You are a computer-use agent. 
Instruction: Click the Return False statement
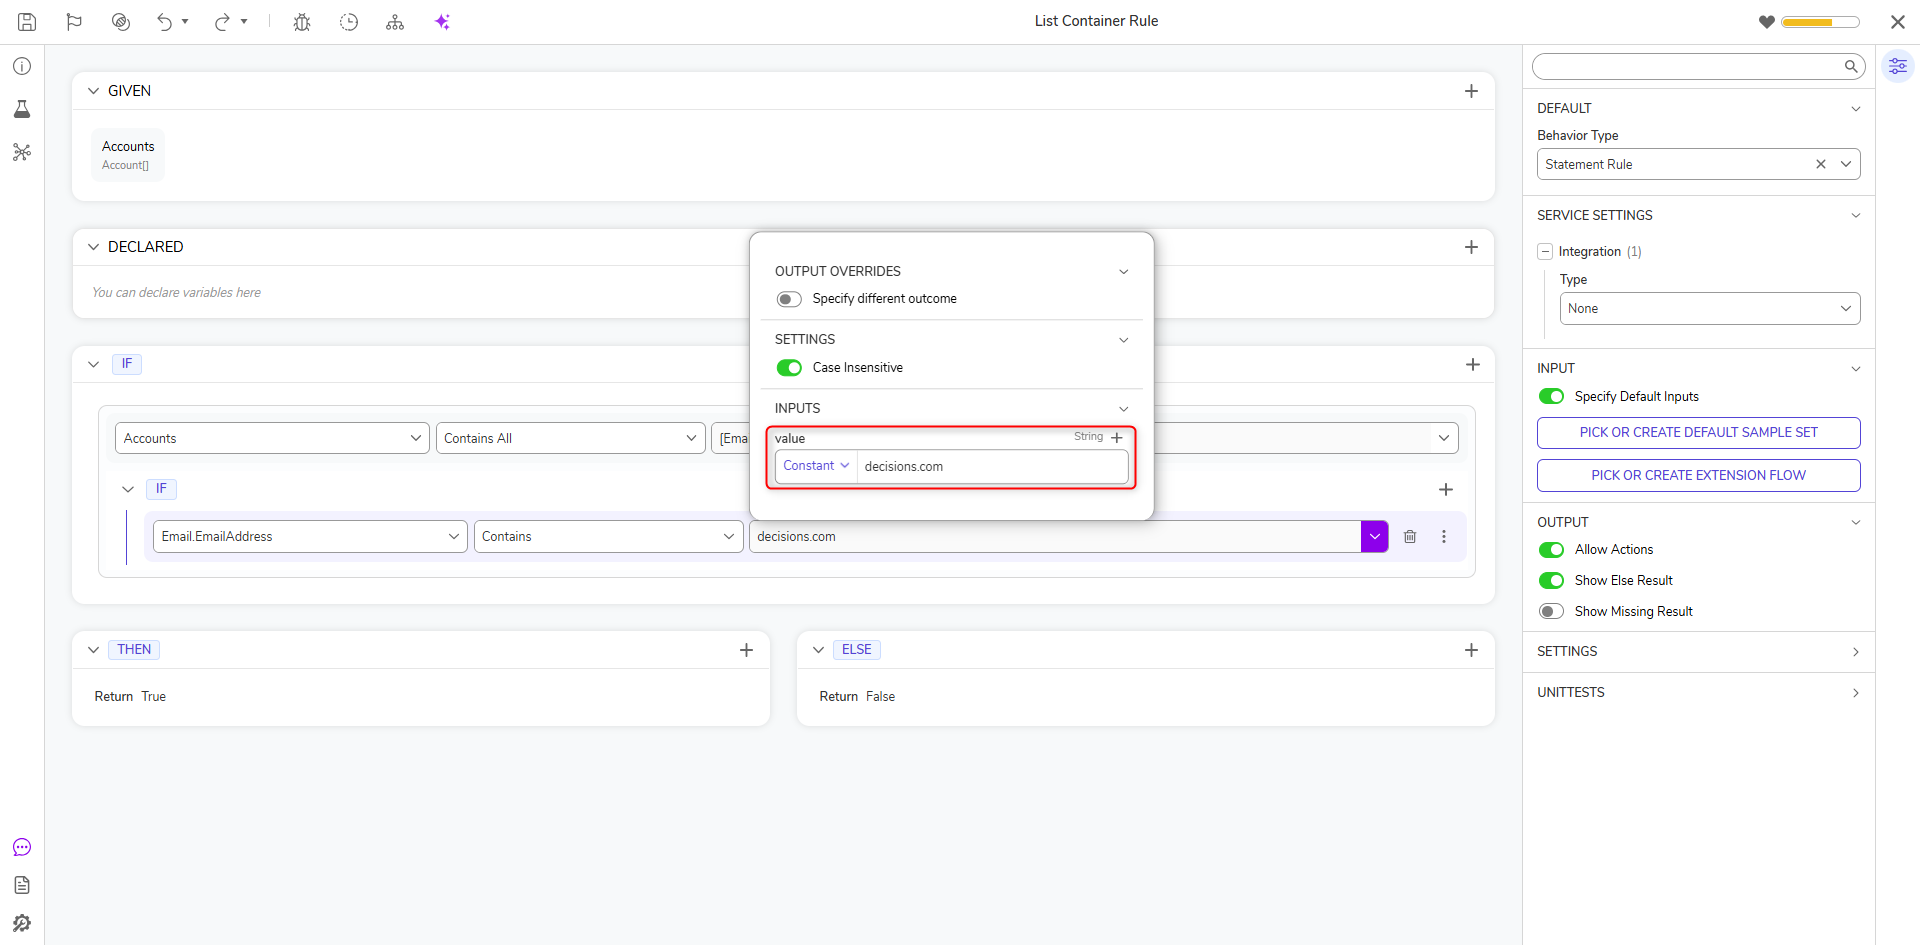click(x=857, y=697)
